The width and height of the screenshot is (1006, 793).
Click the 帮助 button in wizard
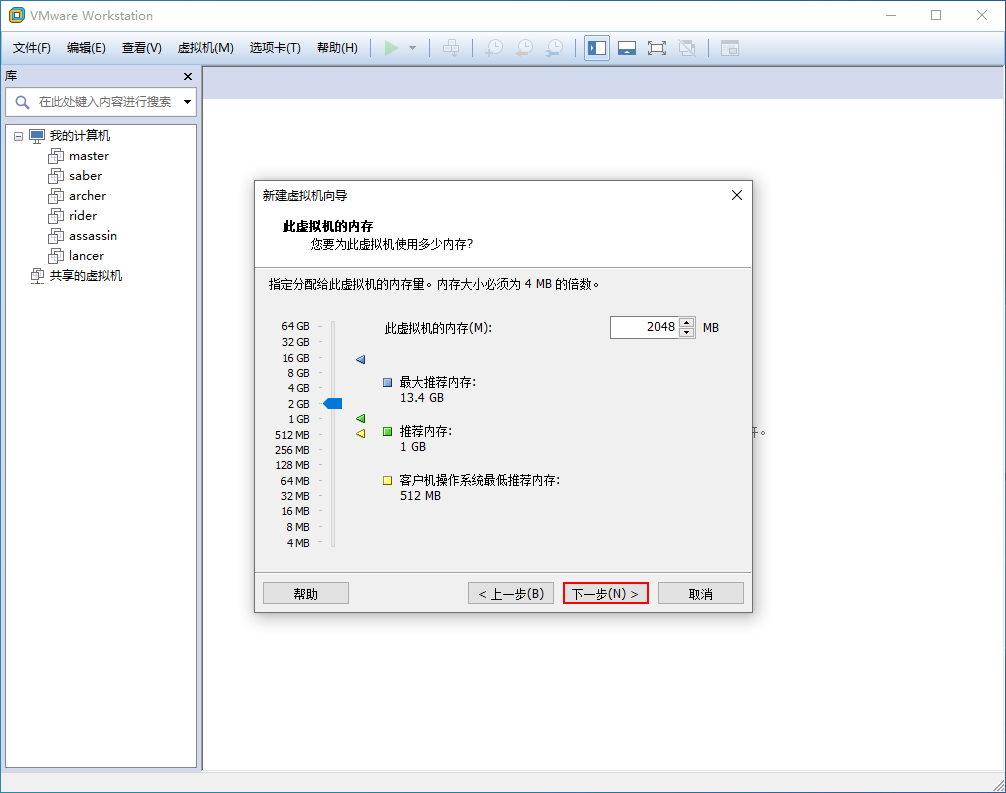305,592
